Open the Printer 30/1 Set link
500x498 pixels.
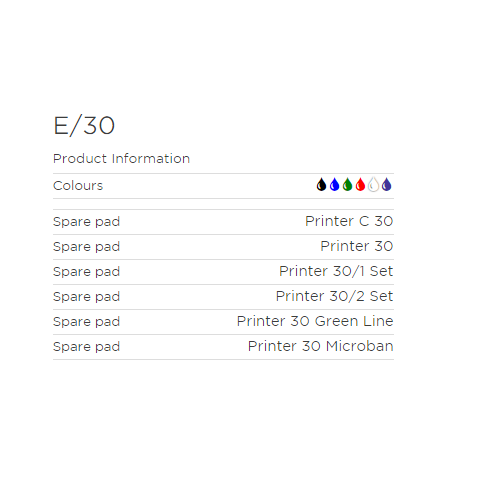[x=336, y=271]
